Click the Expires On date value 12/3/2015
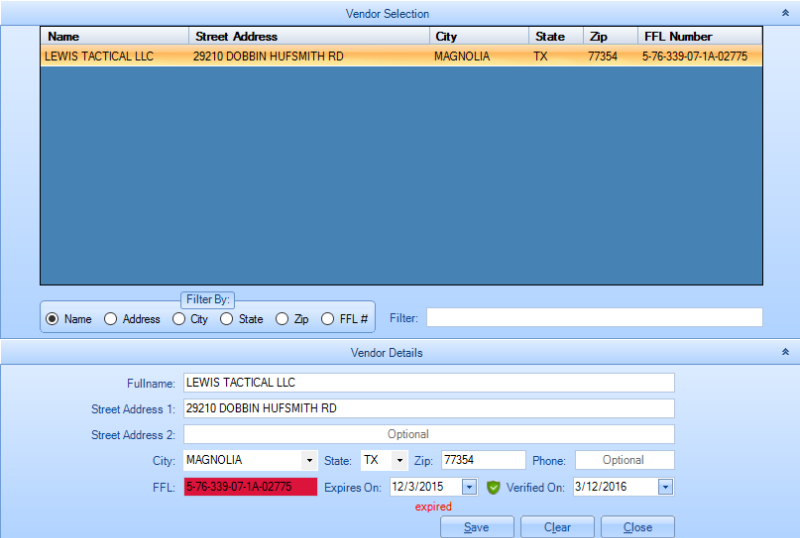This screenshot has width=800, height=538. tap(418, 487)
